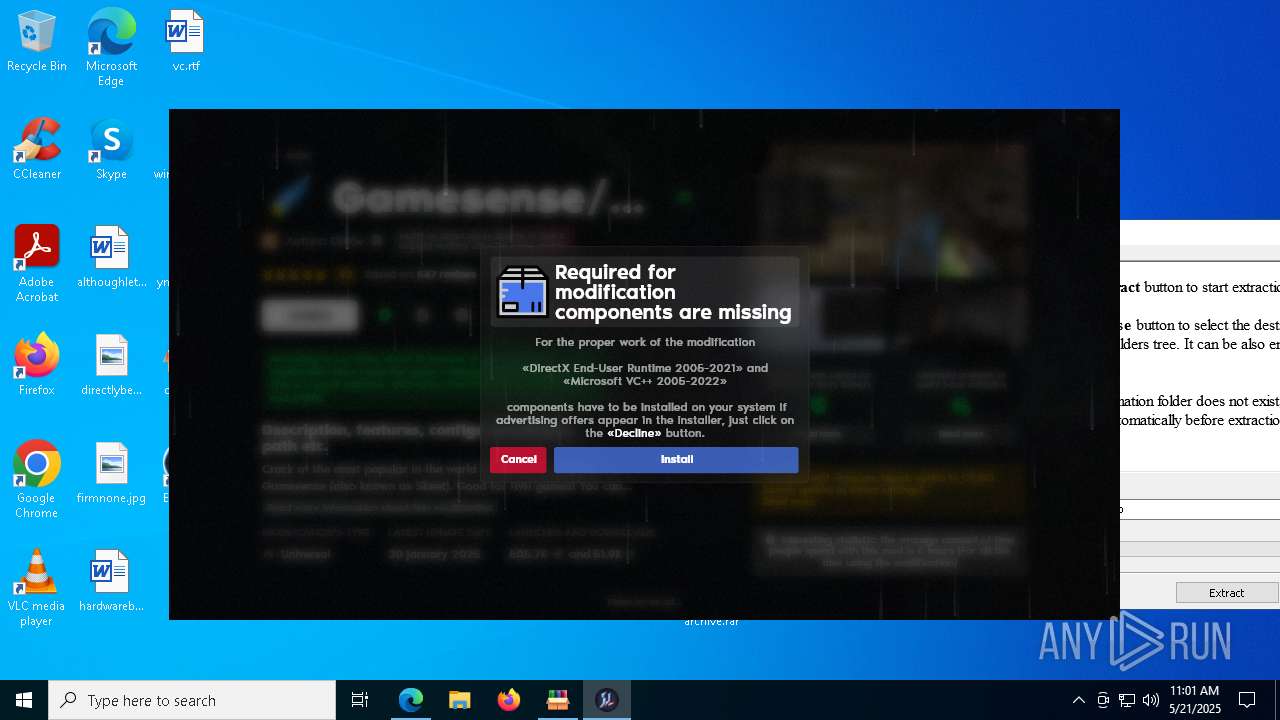1280x720 pixels.
Task: Click the archive.rar label below the window
Action: click(x=711, y=622)
